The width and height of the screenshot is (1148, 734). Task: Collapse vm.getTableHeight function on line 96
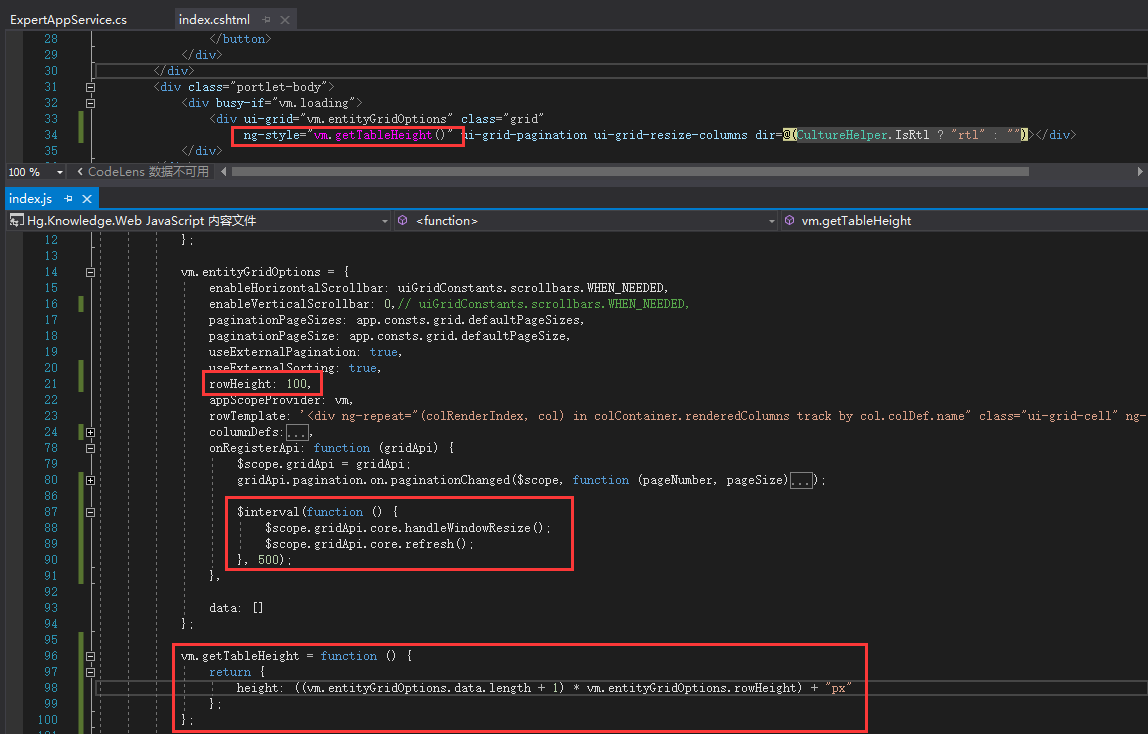91,656
